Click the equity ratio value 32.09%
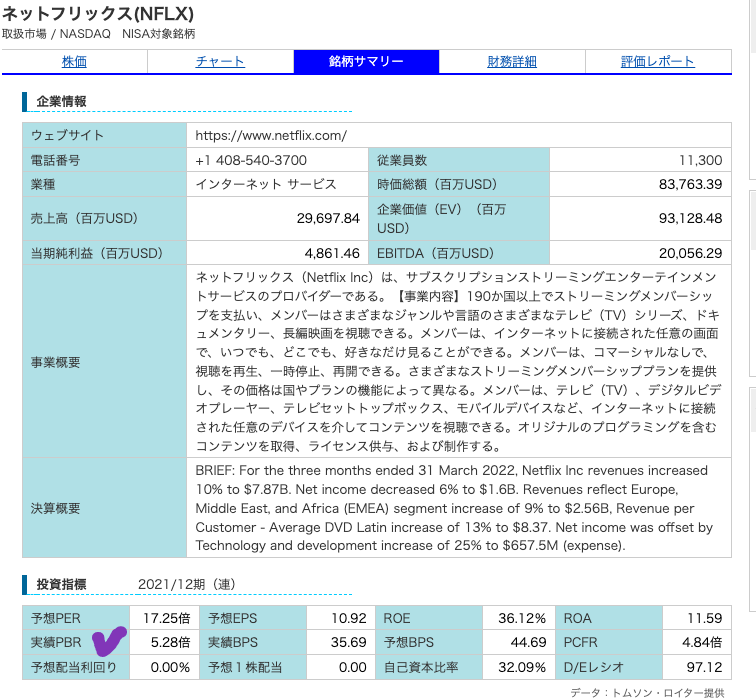756x700 pixels. (x=522, y=667)
